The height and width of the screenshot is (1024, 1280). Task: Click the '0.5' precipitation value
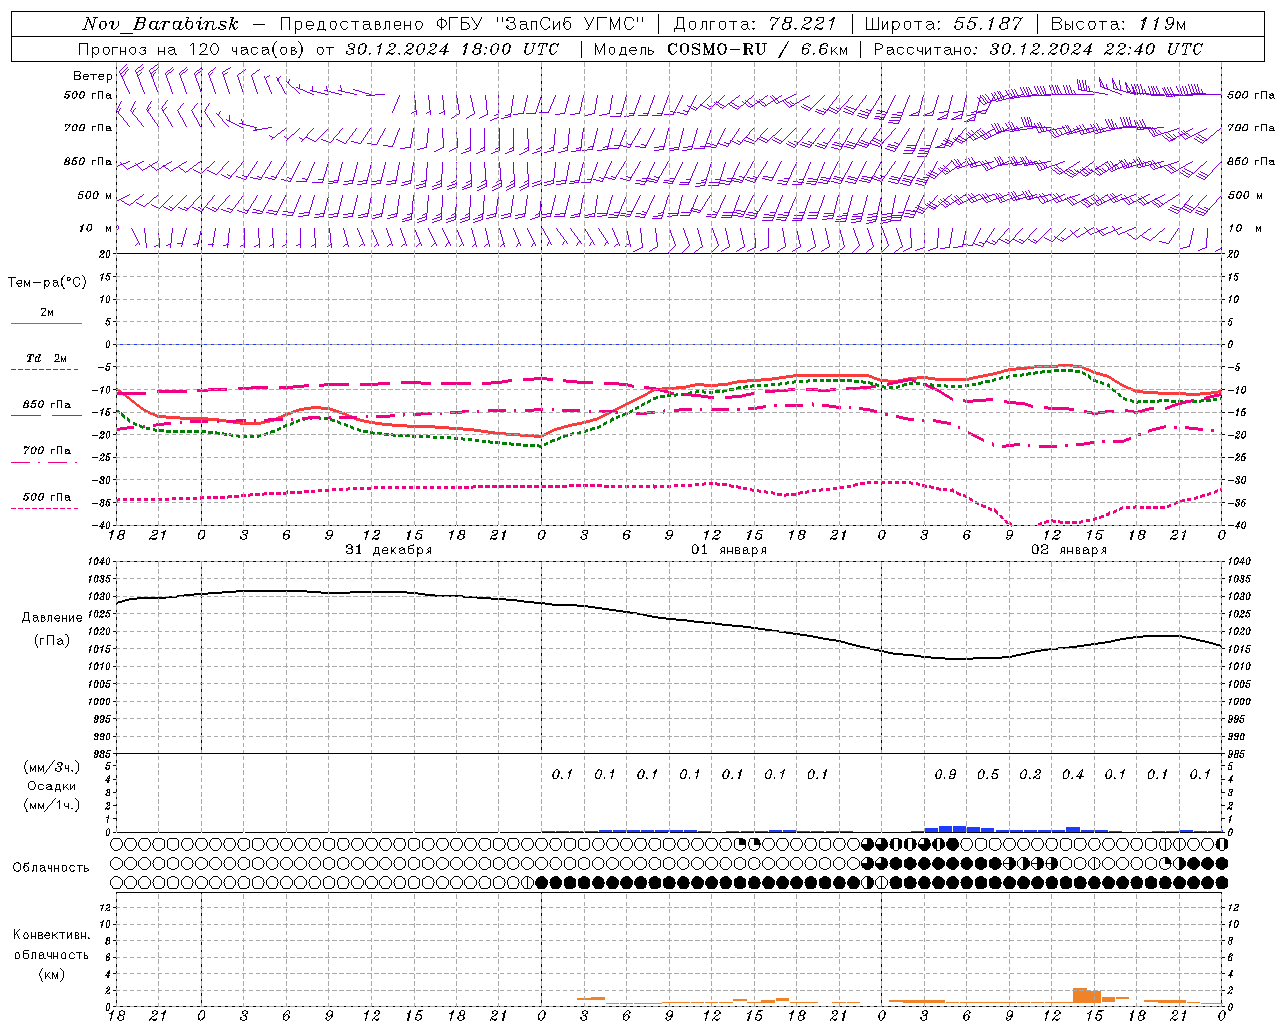pyautogui.click(x=988, y=775)
